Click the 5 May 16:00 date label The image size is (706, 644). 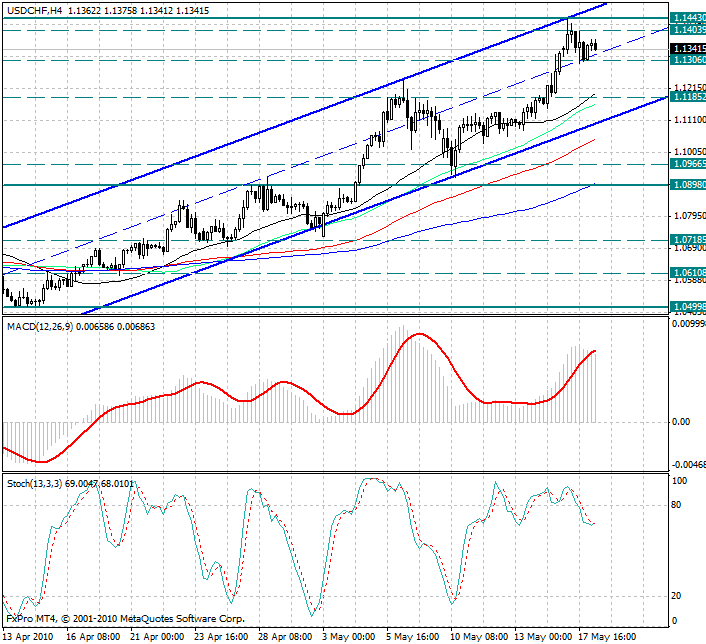click(413, 637)
